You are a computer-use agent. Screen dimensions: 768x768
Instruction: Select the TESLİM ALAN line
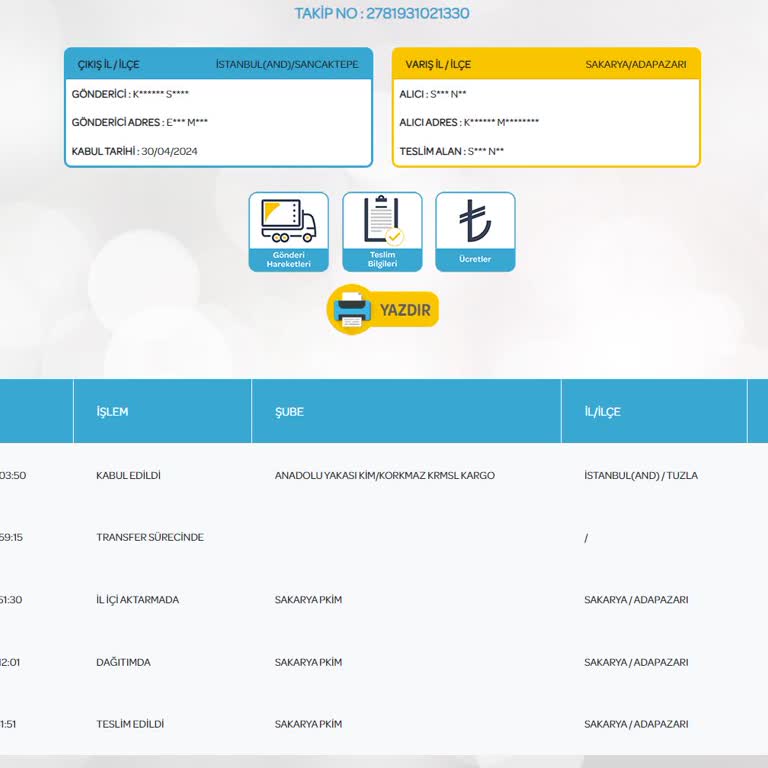(x=452, y=151)
